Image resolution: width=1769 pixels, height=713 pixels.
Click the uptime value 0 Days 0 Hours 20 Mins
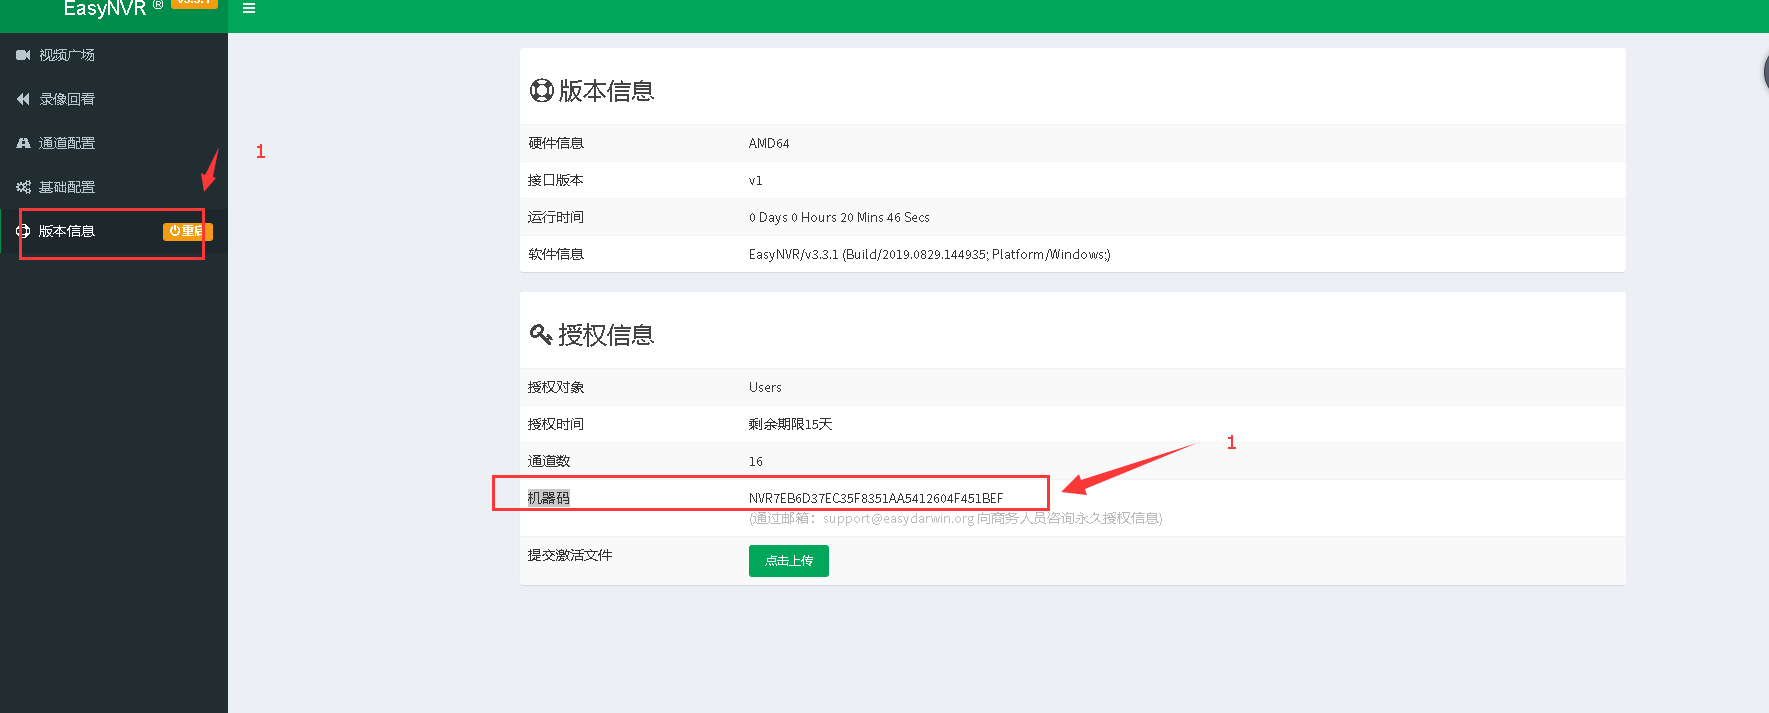839,217
